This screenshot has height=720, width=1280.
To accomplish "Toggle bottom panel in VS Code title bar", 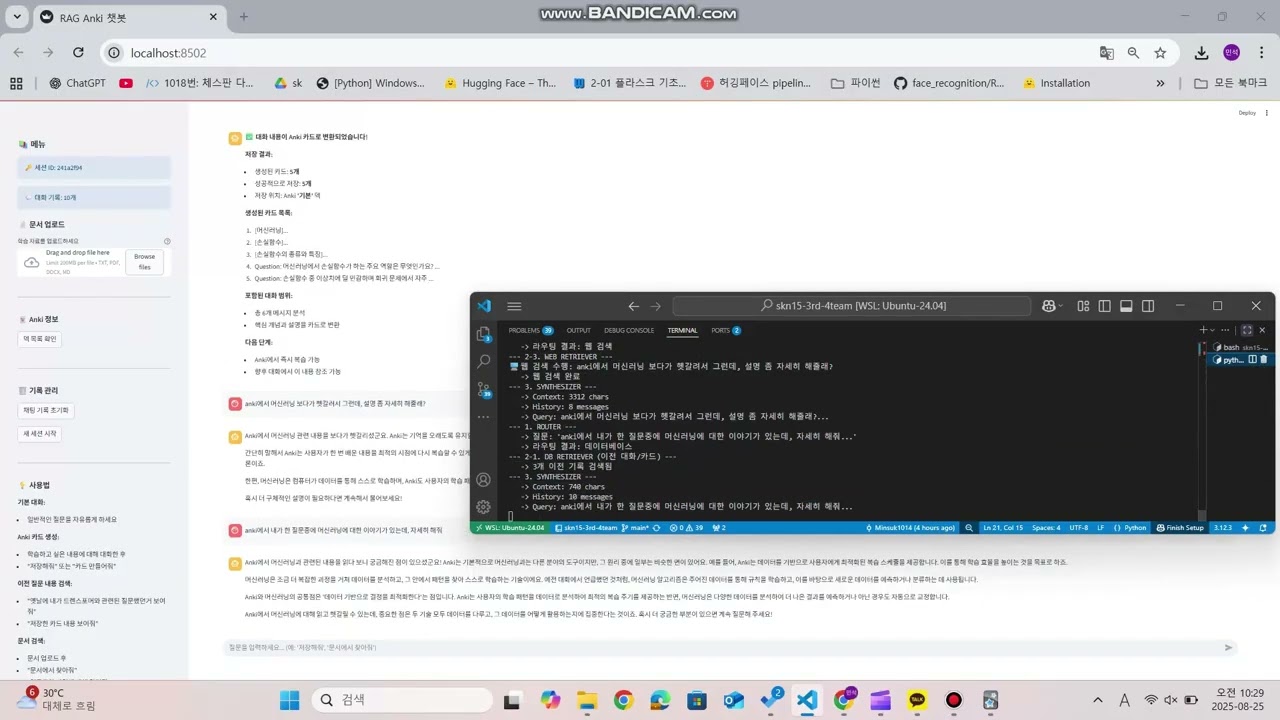I will tap(1126, 306).
